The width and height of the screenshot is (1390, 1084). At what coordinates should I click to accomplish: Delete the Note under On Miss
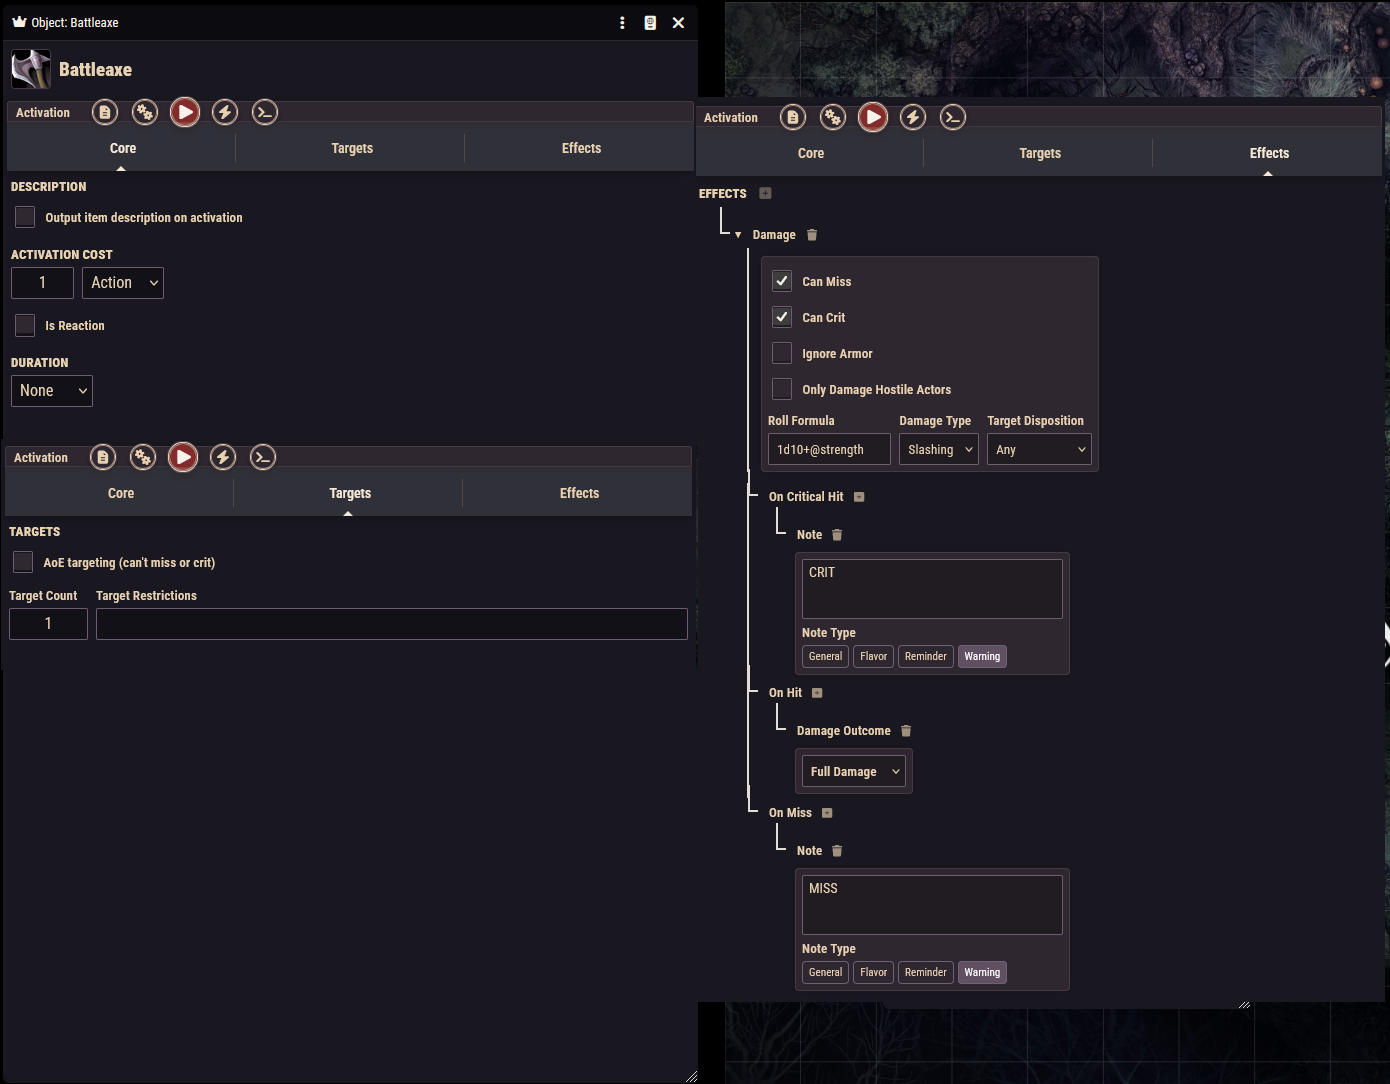837,851
